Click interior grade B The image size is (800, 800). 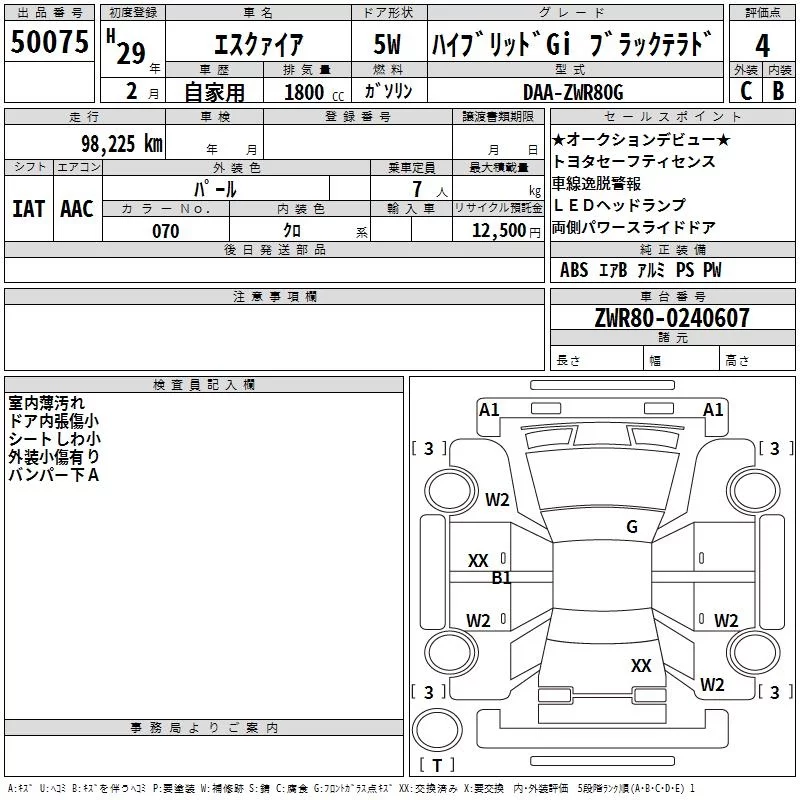click(779, 91)
